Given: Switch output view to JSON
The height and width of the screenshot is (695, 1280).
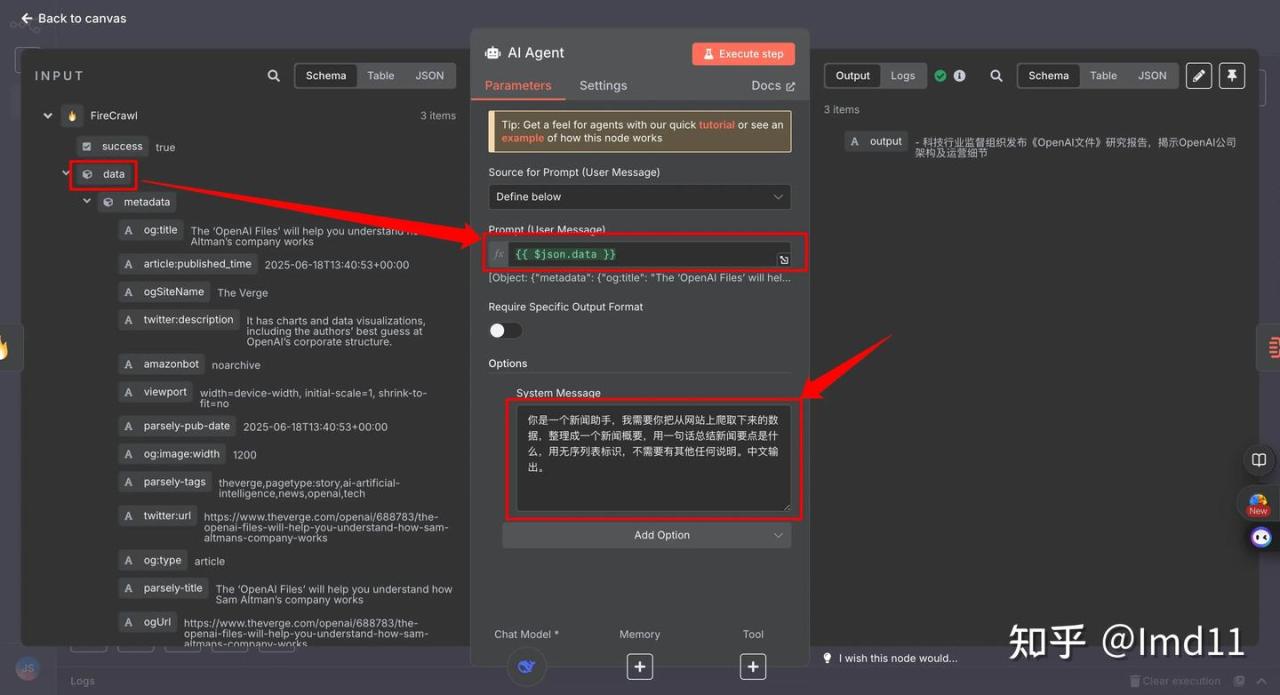Looking at the screenshot, I should [x=1152, y=76].
